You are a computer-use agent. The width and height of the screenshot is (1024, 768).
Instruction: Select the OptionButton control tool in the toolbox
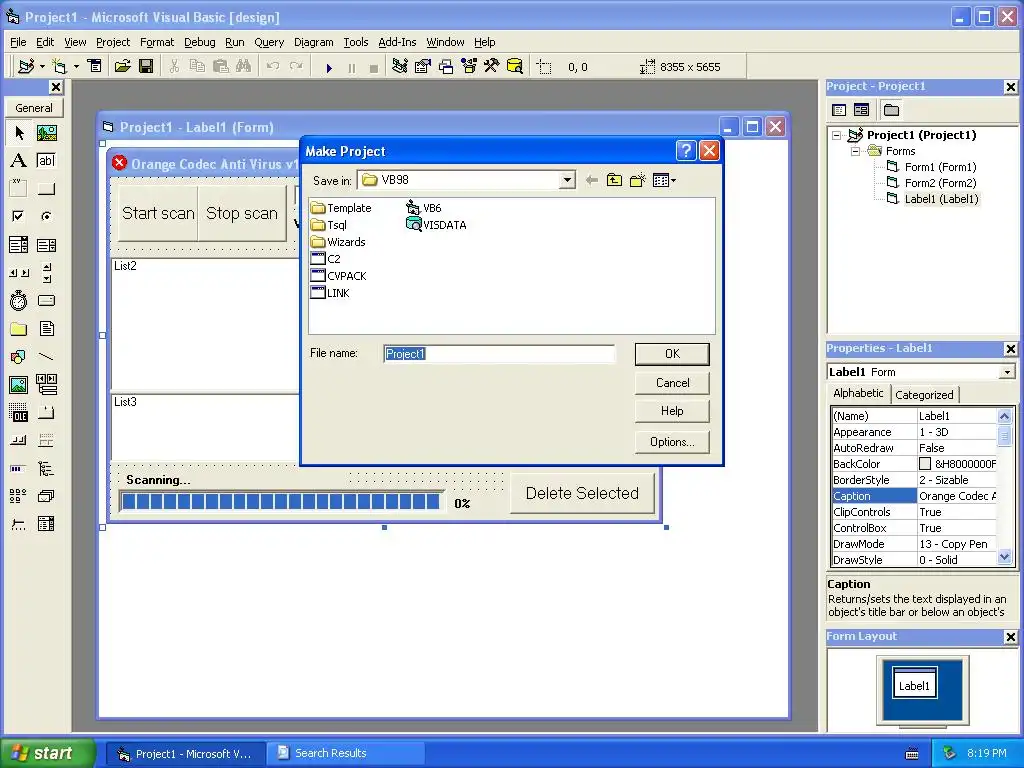pos(46,216)
